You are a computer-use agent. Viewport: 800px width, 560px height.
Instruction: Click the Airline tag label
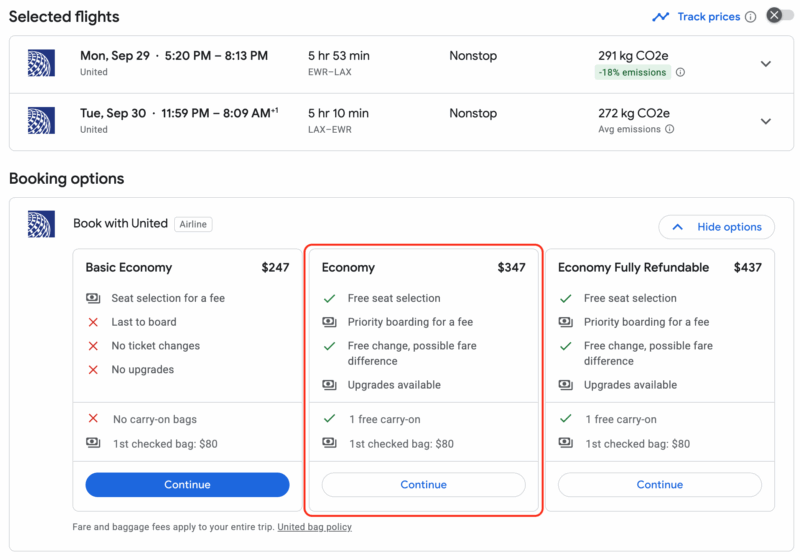pyautogui.click(x=193, y=224)
